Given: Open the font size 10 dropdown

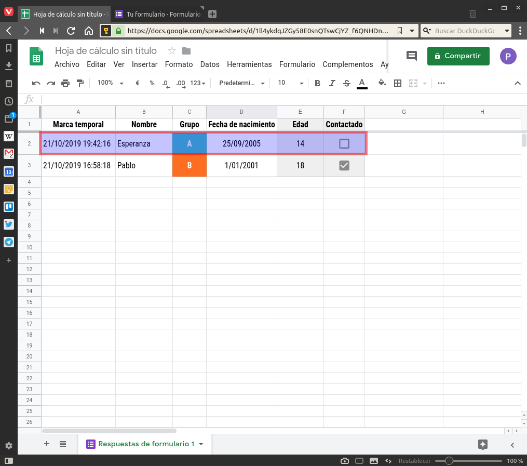Looking at the screenshot, I should click(x=291, y=83).
